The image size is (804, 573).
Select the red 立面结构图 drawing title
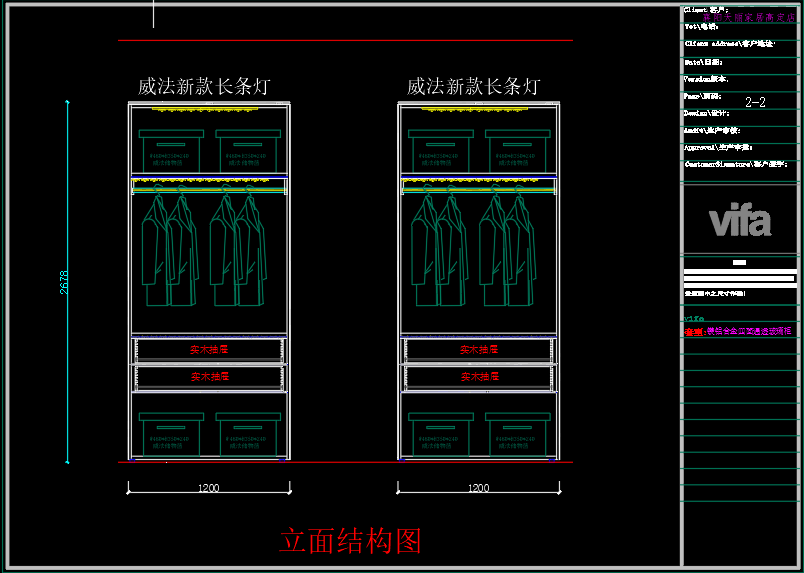pos(350,541)
